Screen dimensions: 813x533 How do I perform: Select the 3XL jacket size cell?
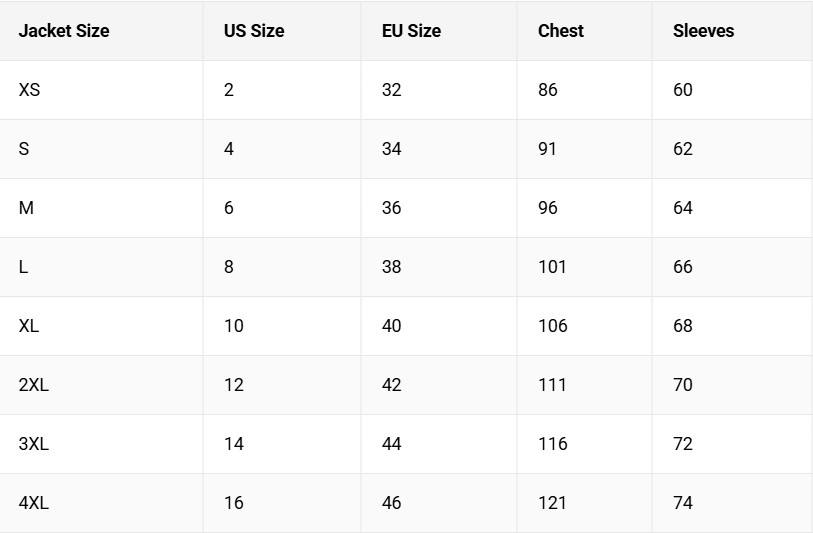click(34, 444)
